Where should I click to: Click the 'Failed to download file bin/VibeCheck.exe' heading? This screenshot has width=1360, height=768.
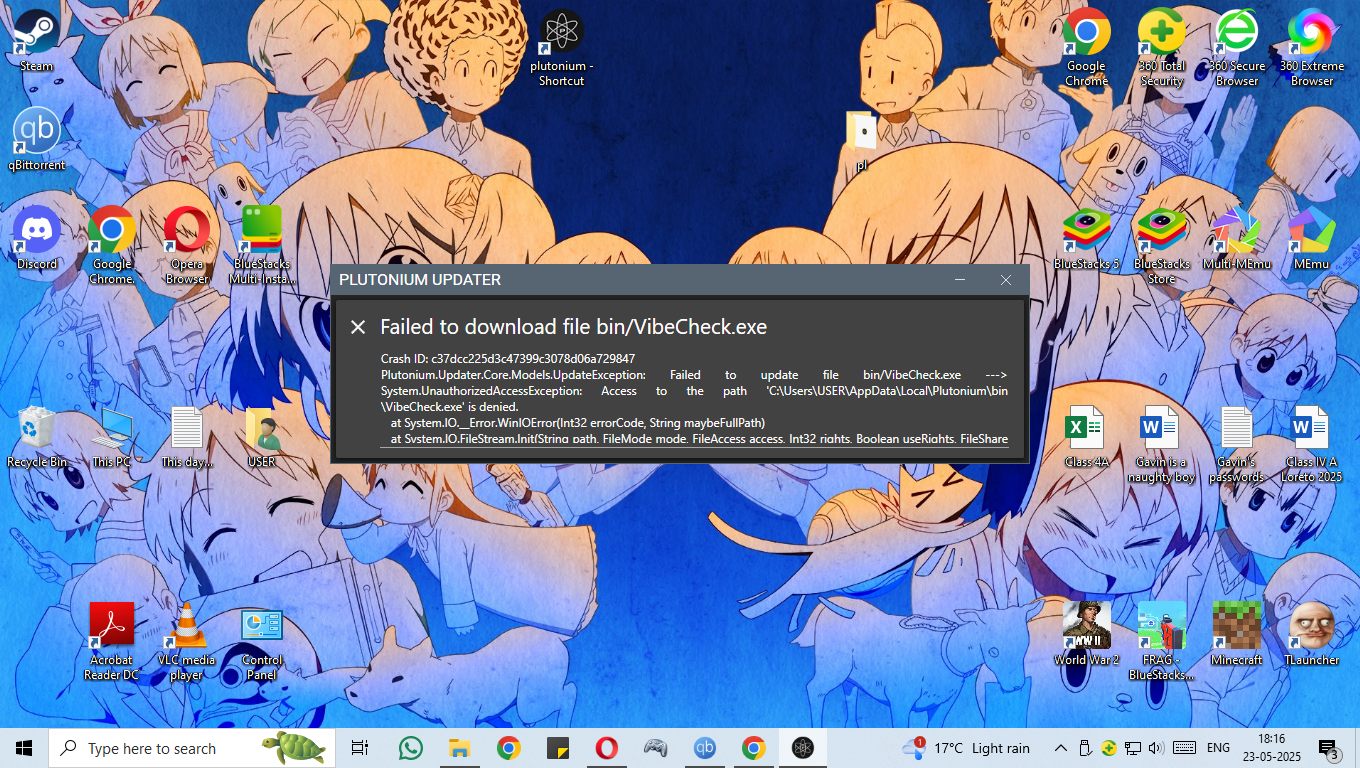coord(573,327)
